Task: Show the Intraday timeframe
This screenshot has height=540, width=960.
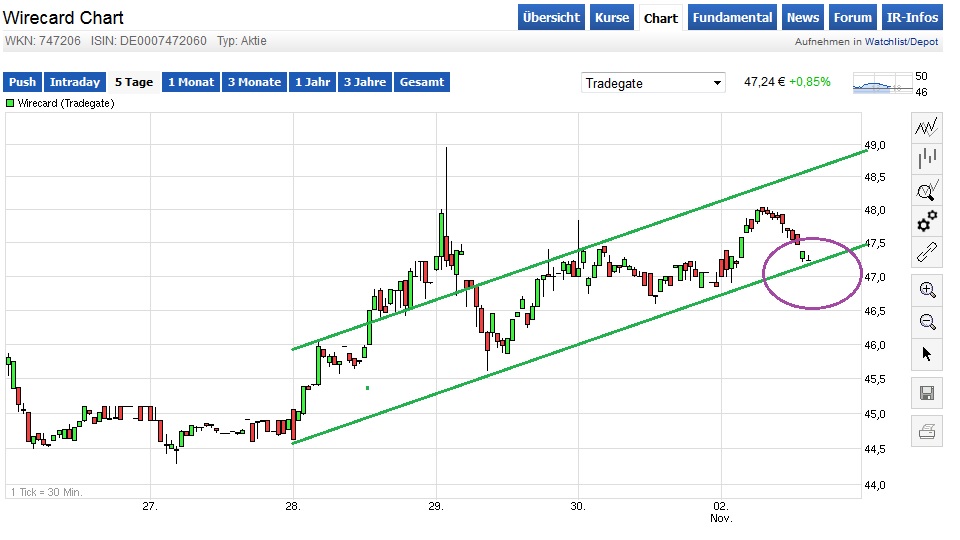Action: (x=75, y=82)
